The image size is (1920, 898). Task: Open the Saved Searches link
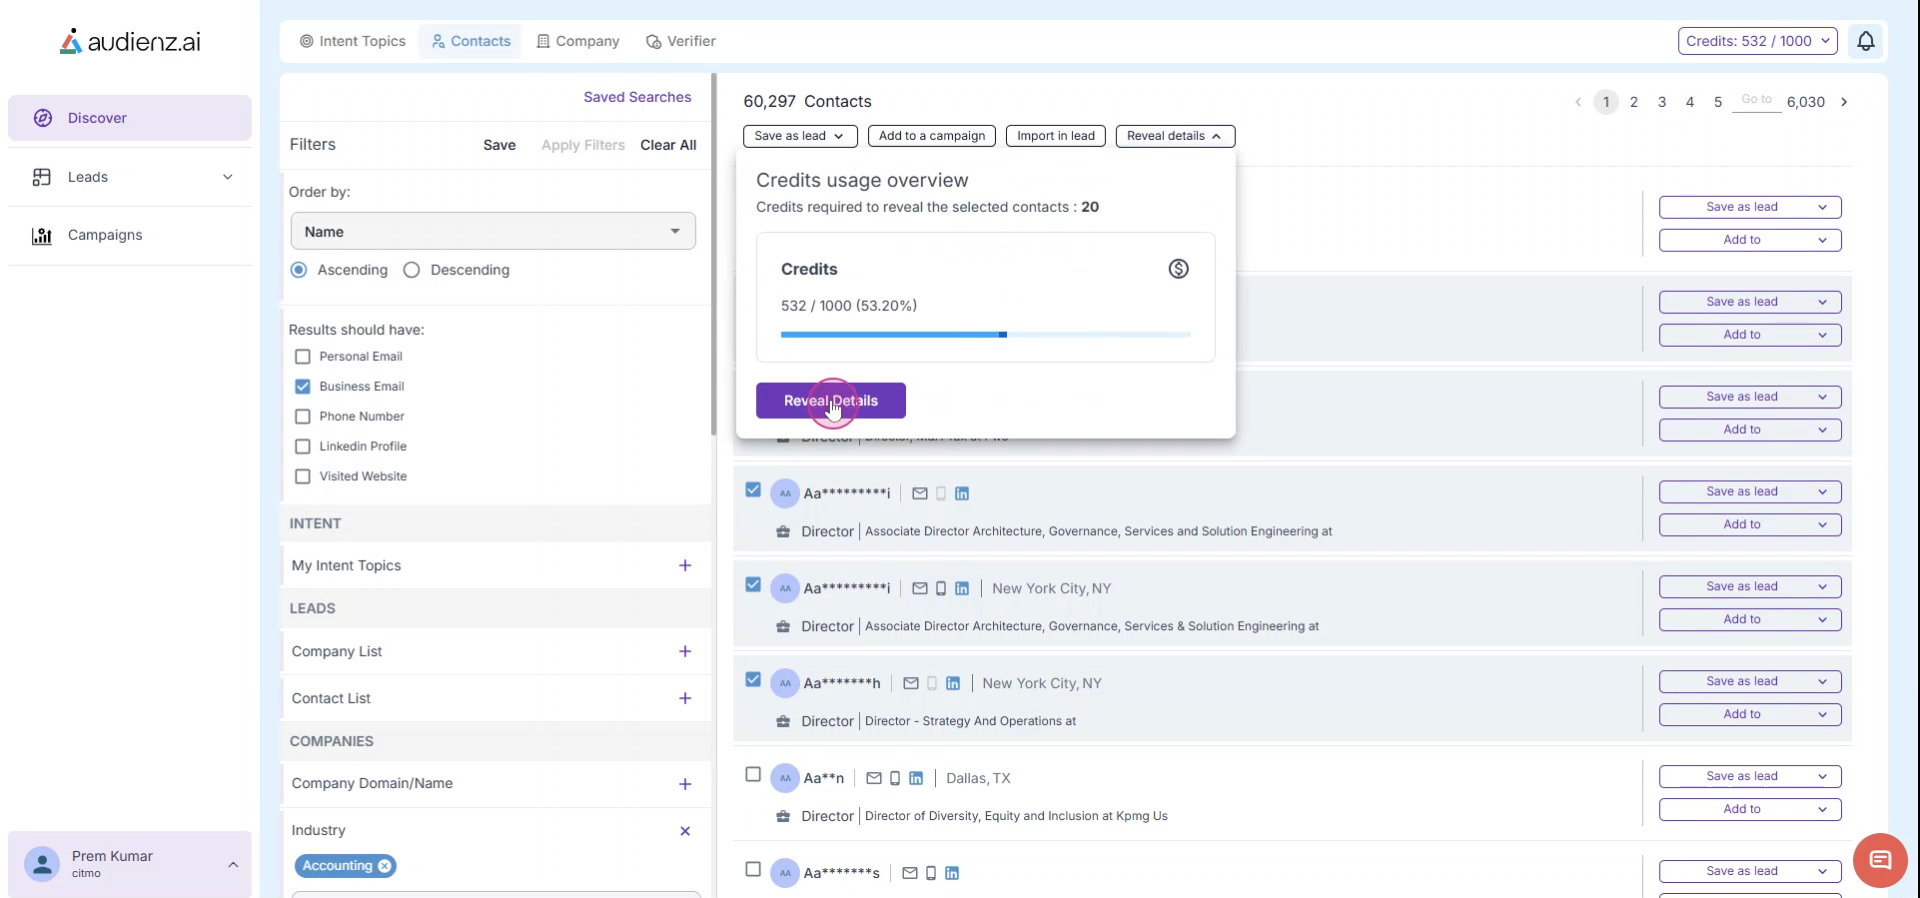637,97
